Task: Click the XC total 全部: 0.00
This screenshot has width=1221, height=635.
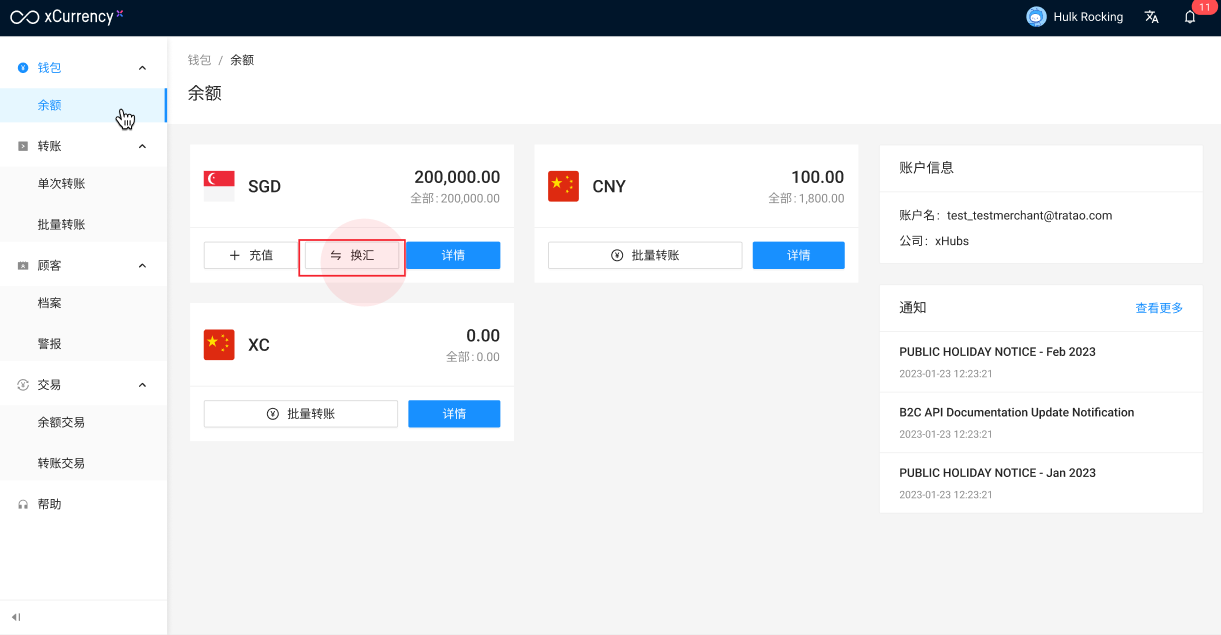Action: [x=473, y=357]
